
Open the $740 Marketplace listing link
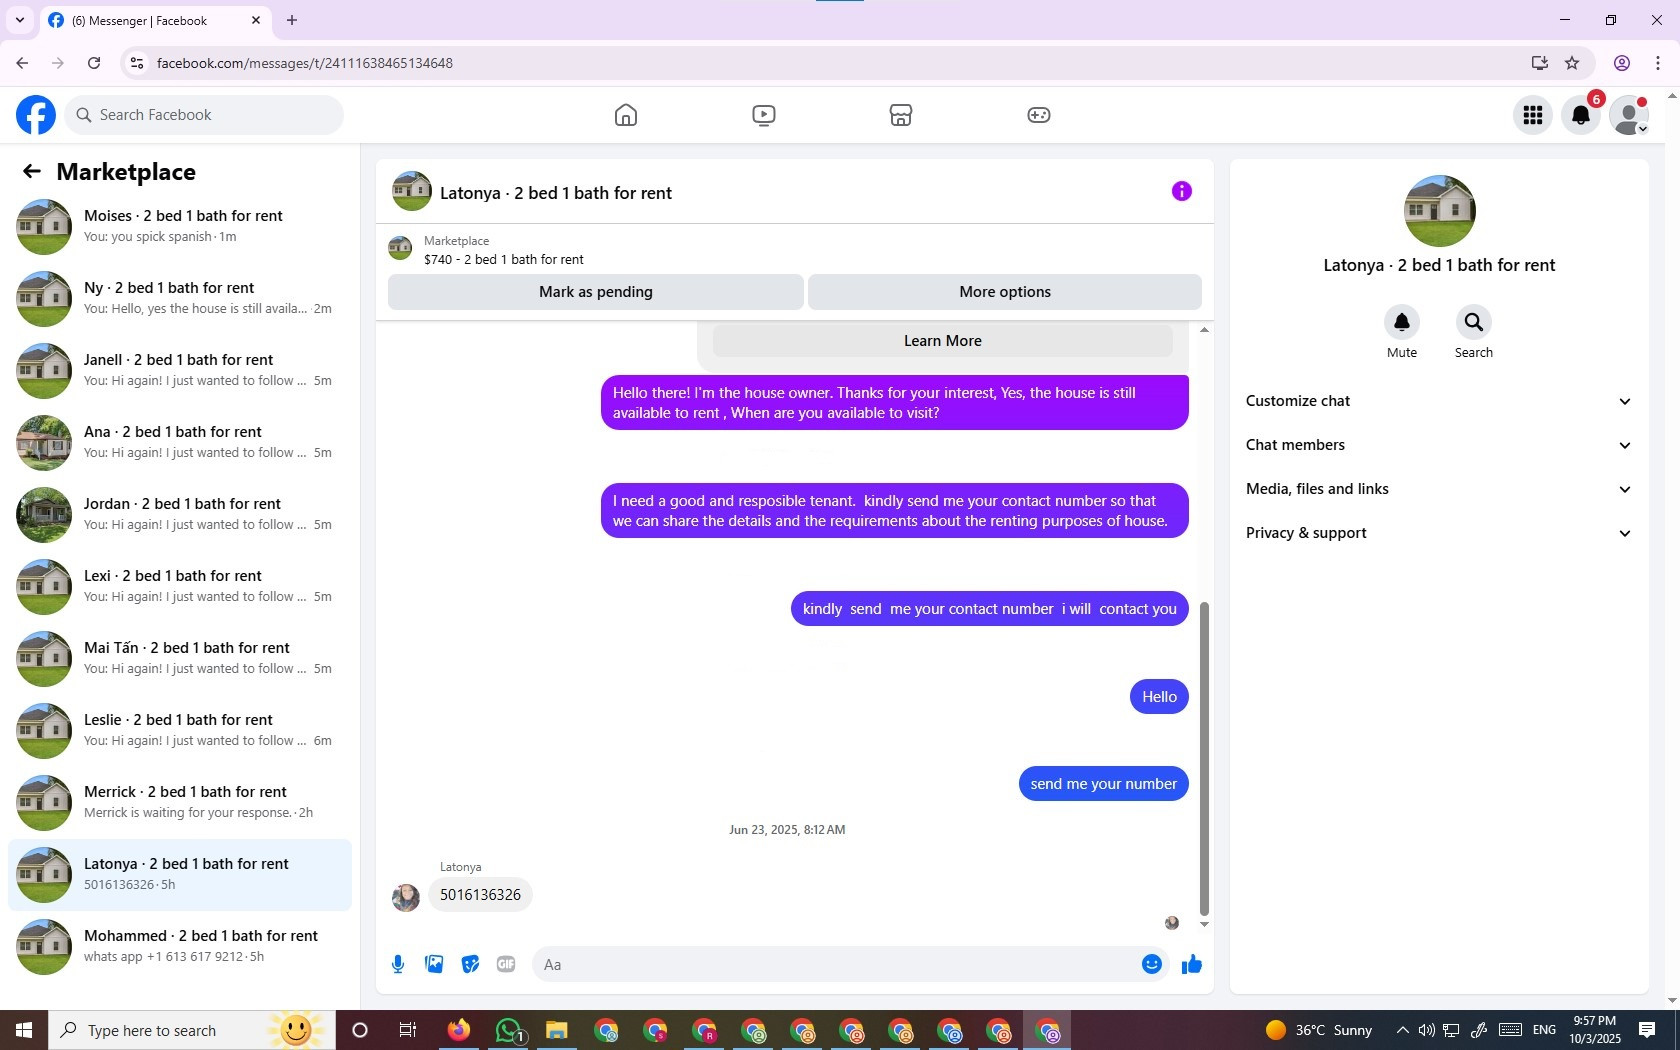click(504, 259)
